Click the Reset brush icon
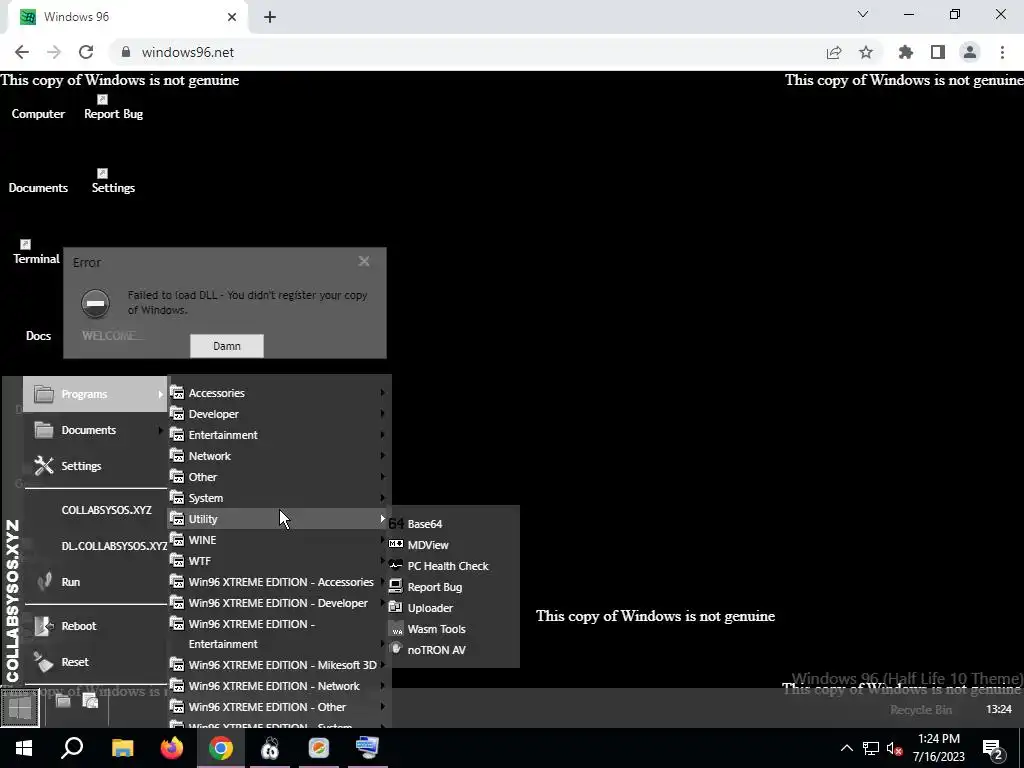The width and height of the screenshot is (1024, 768). coord(44,662)
